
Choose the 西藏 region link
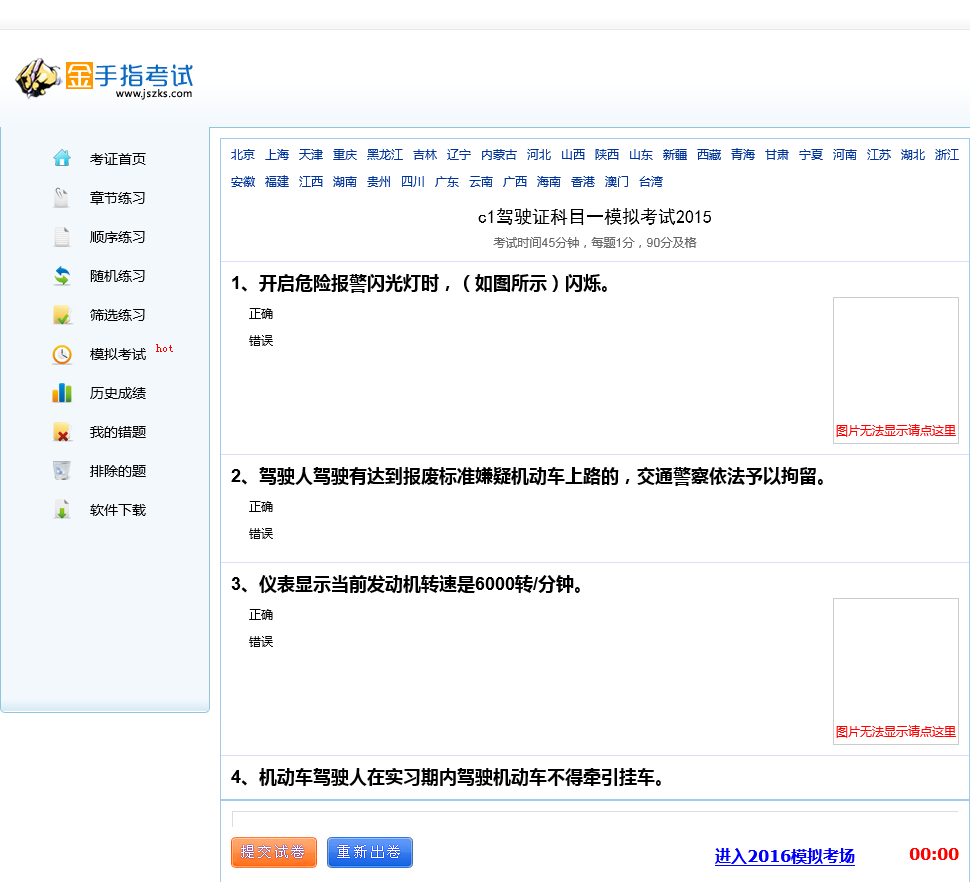coord(709,155)
